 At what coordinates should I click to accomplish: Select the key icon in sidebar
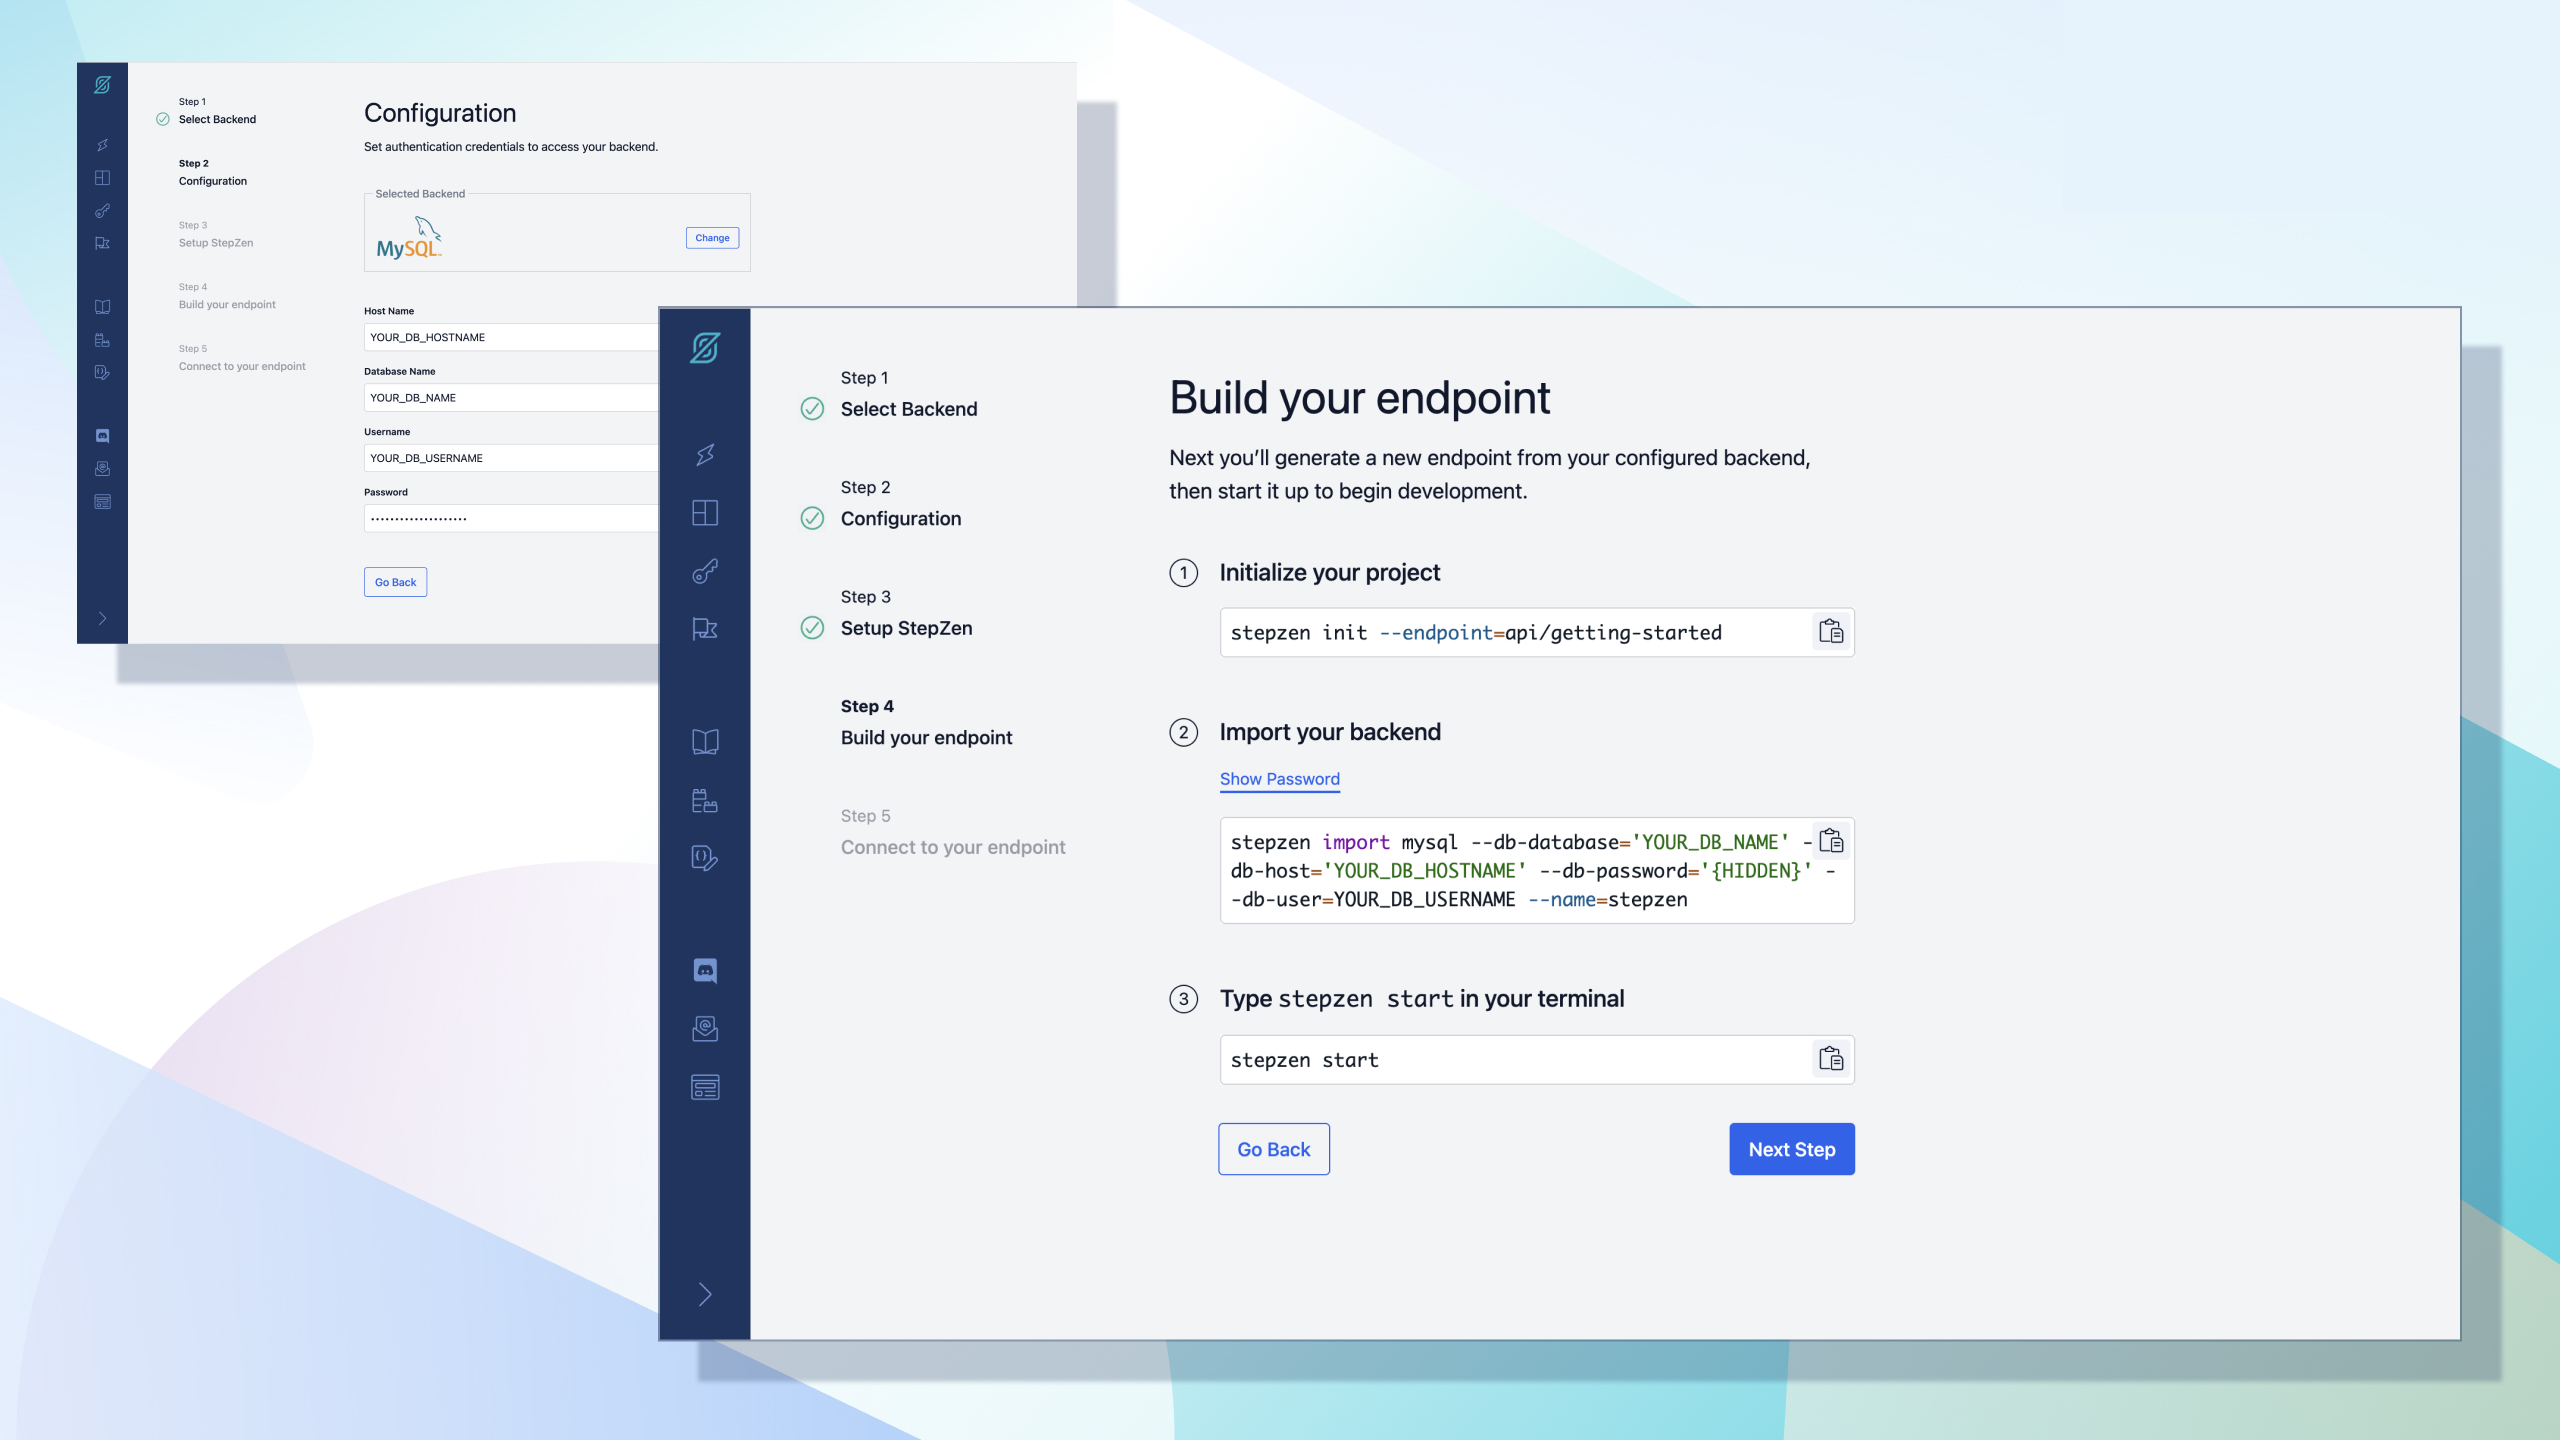tap(705, 571)
